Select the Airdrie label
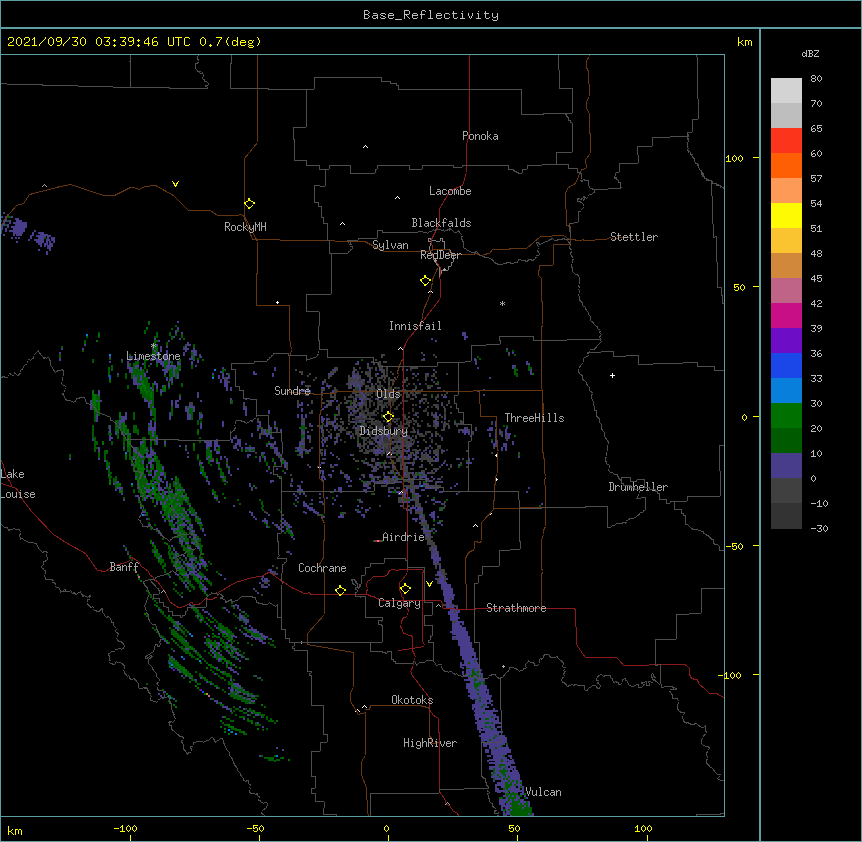This screenshot has width=862, height=842. click(x=404, y=537)
